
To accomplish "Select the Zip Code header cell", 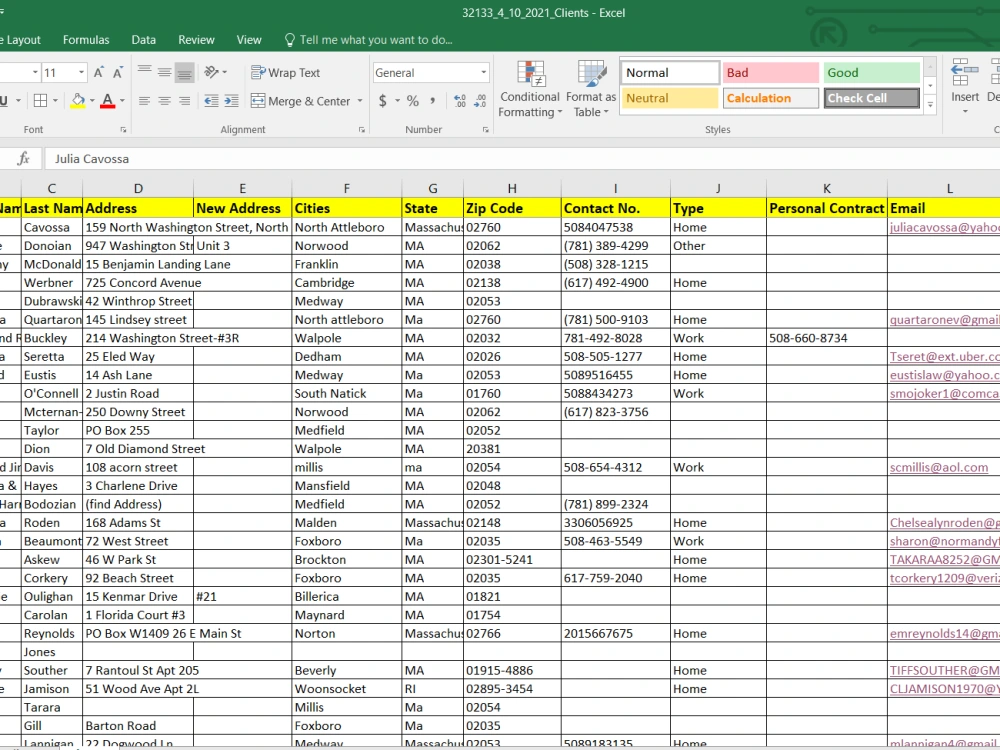I will (512, 209).
